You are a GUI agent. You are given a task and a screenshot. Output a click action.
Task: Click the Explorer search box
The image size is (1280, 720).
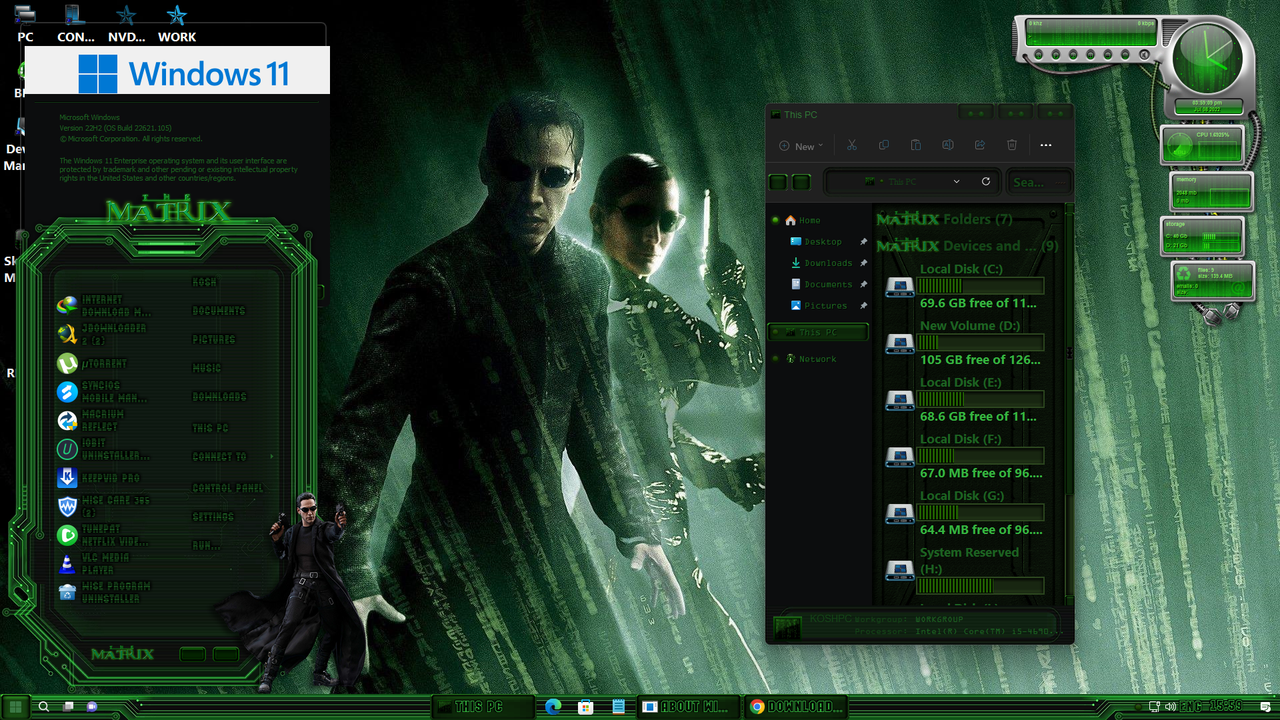pyautogui.click(x=1037, y=182)
